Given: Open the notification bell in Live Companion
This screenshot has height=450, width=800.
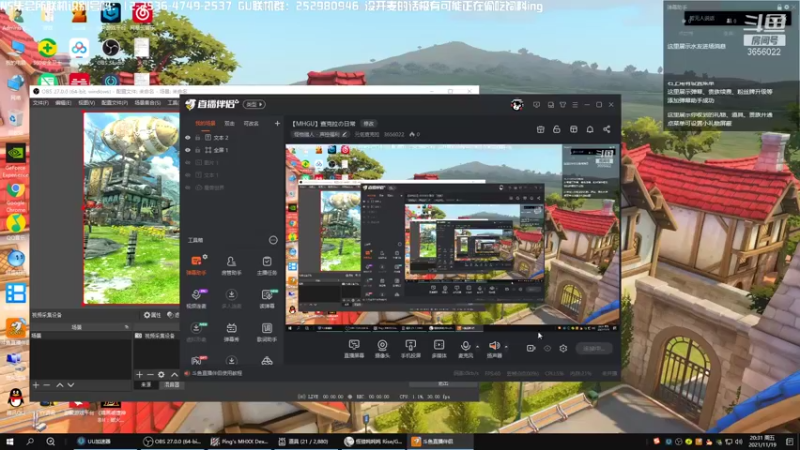Looking at the screenshot, I should pos(590,130).
